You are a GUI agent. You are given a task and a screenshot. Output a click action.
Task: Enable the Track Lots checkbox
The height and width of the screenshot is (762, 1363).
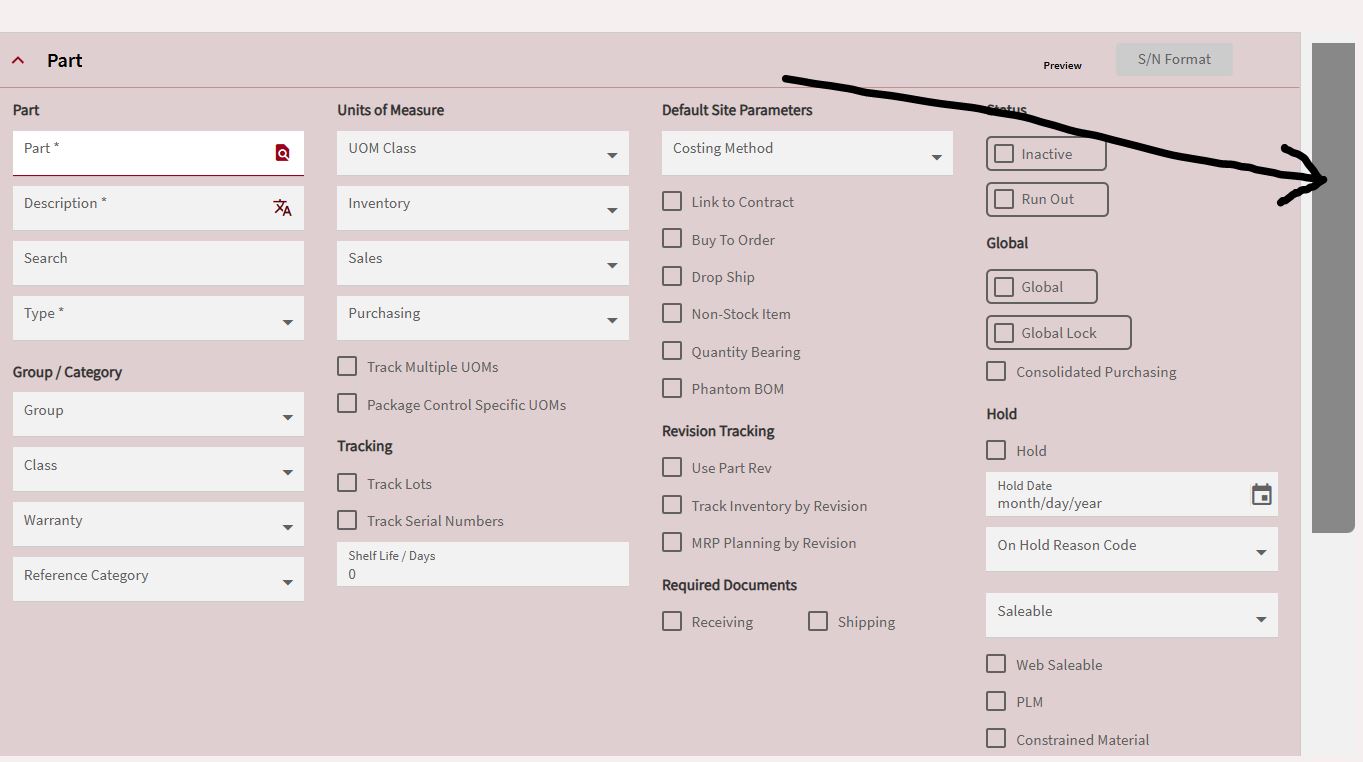coord(347,483)
